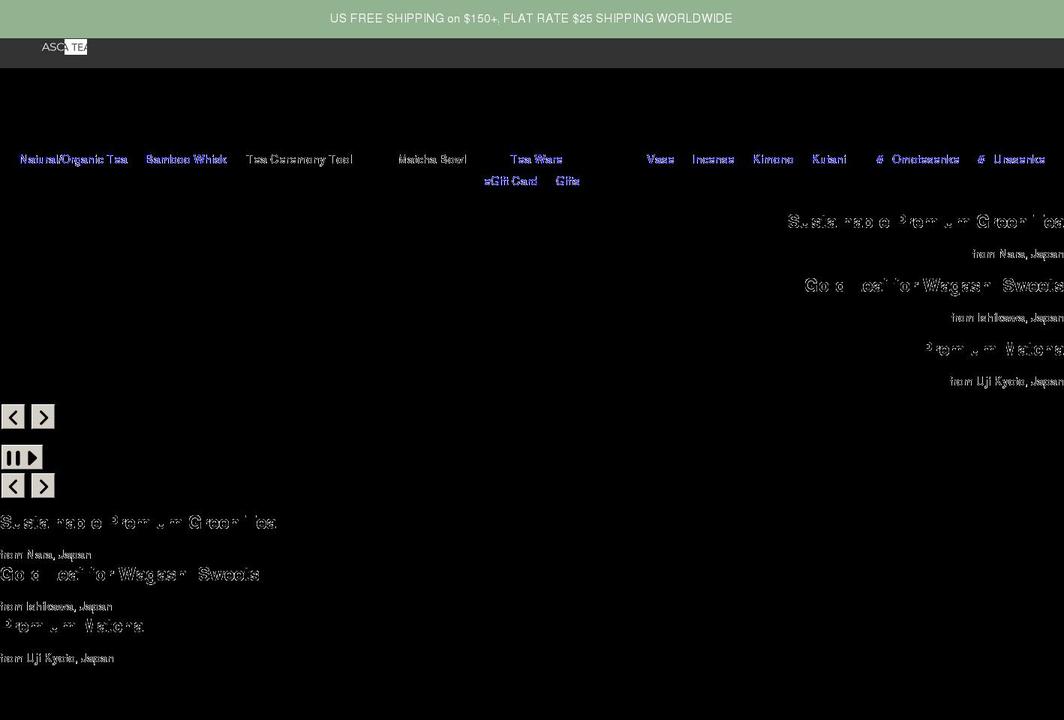Click the ASCA TEA logo
The image size is (1064, 720).
[64, 46]
